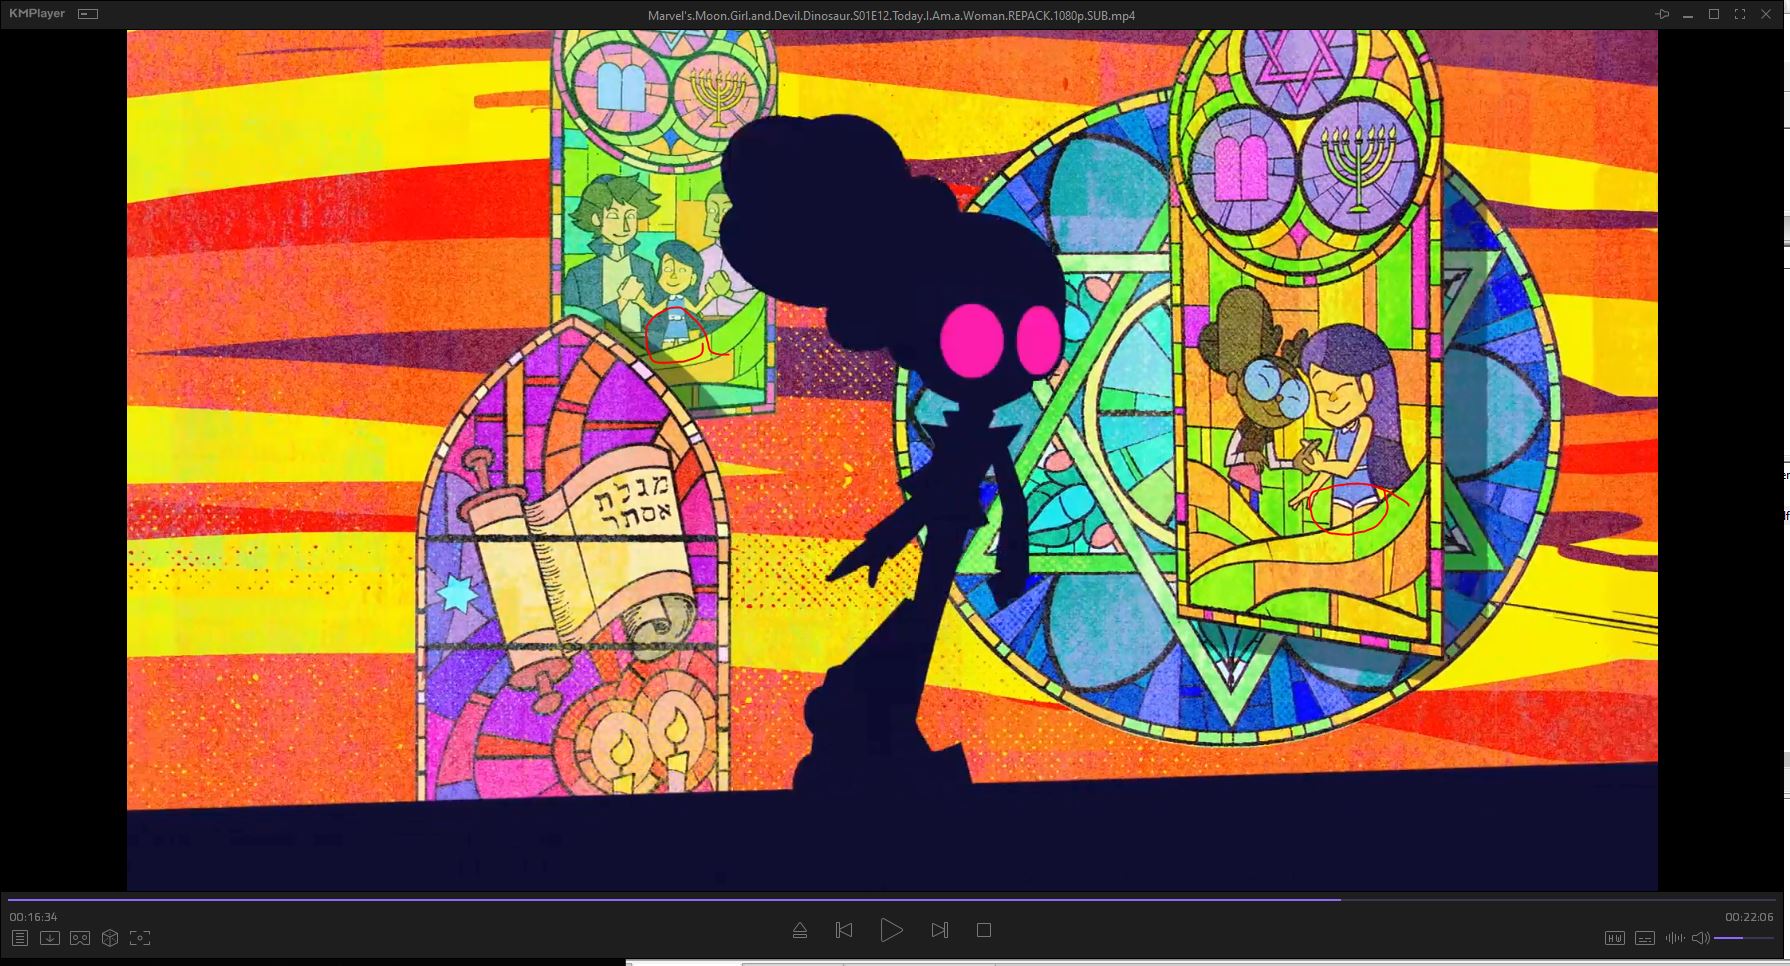Toggle subtitles display
The width and height of the screenshot is (1790, 966).
(x=1644, y=938)
